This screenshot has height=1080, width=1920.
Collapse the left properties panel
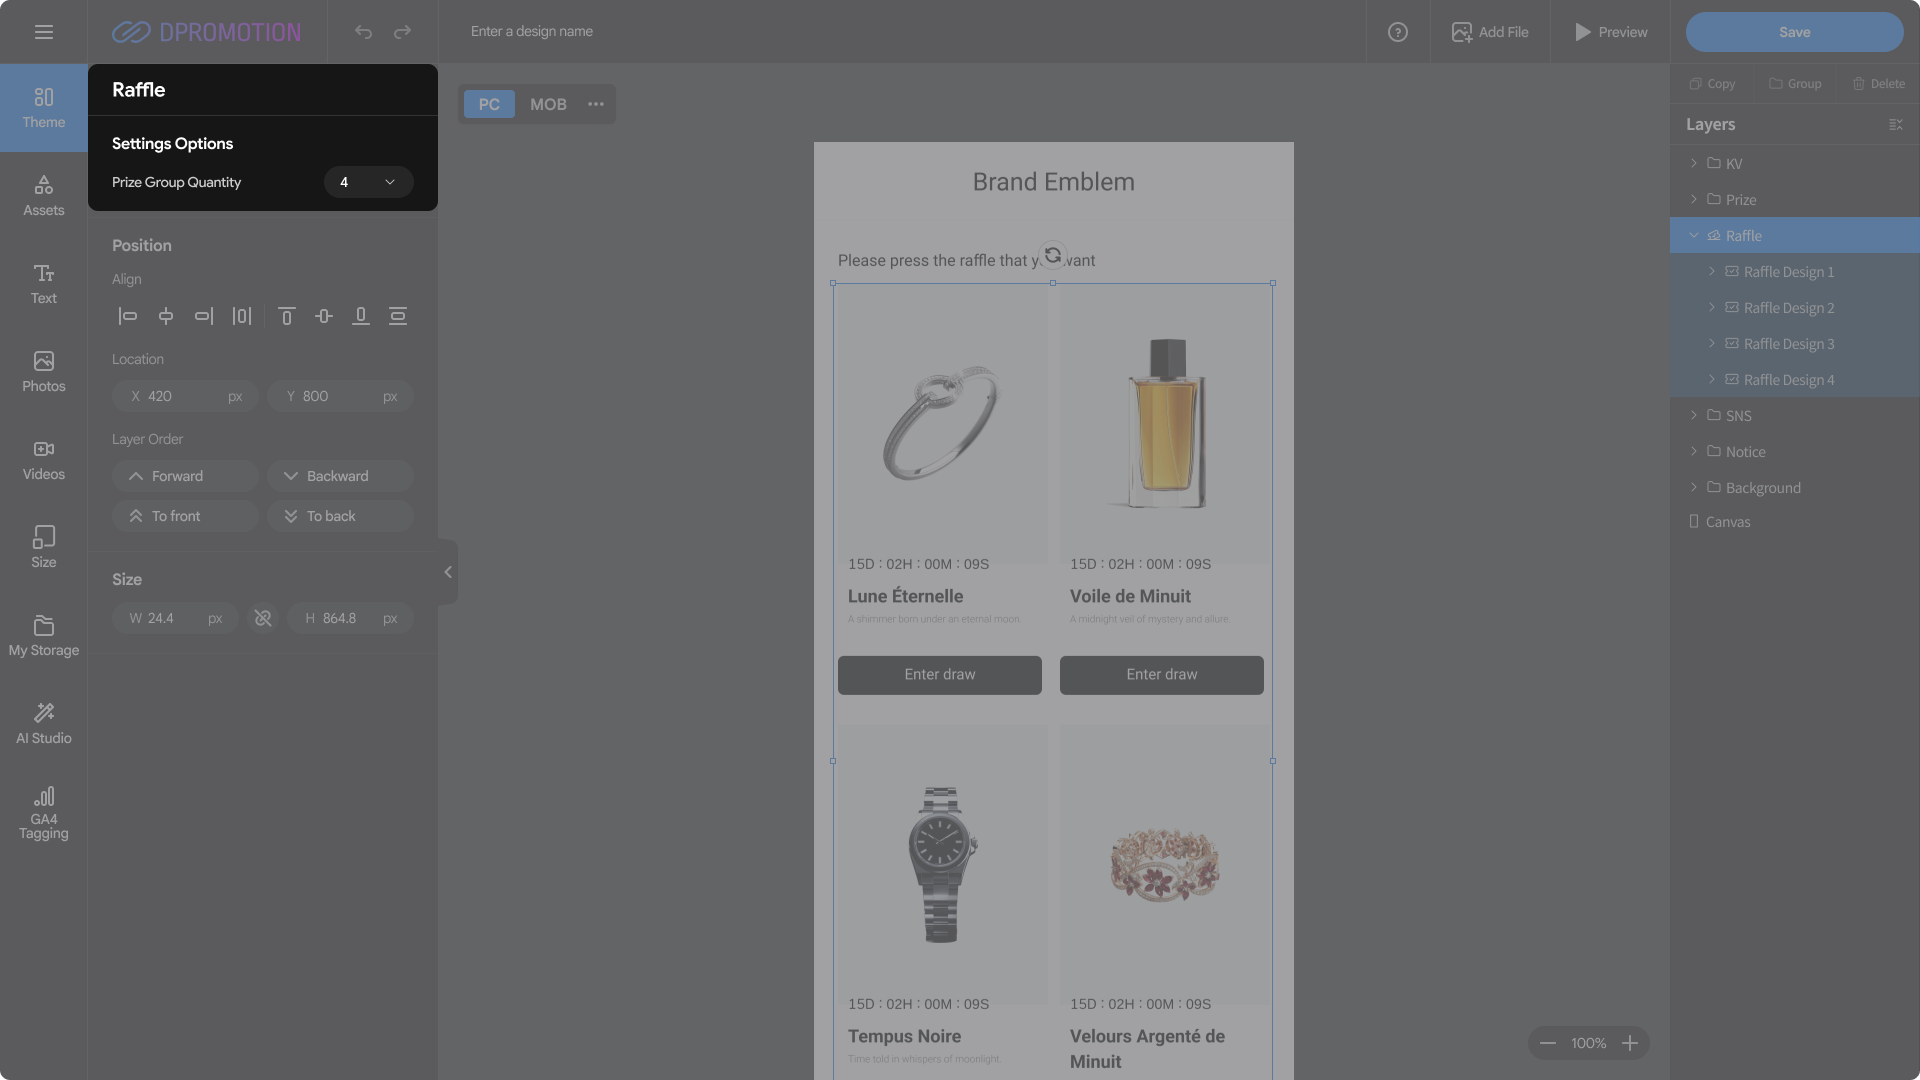448,572
